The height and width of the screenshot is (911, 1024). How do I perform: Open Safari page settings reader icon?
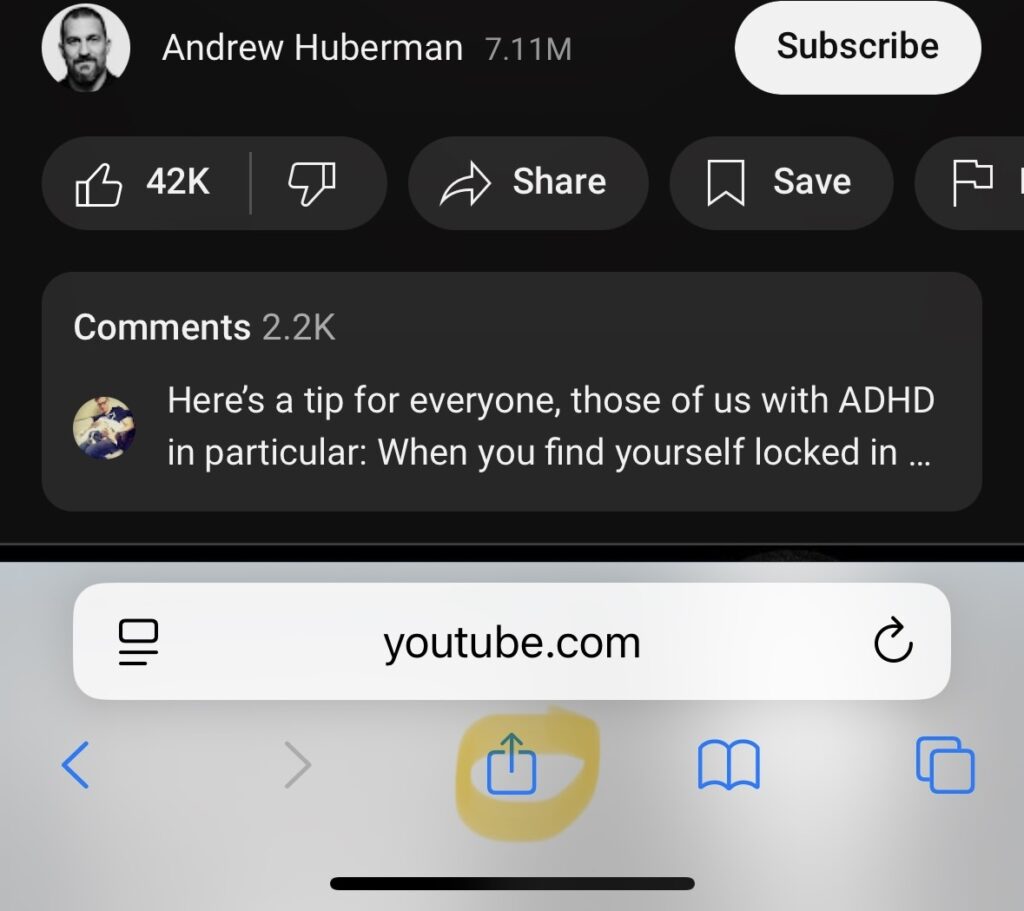[x=138, y=641]
